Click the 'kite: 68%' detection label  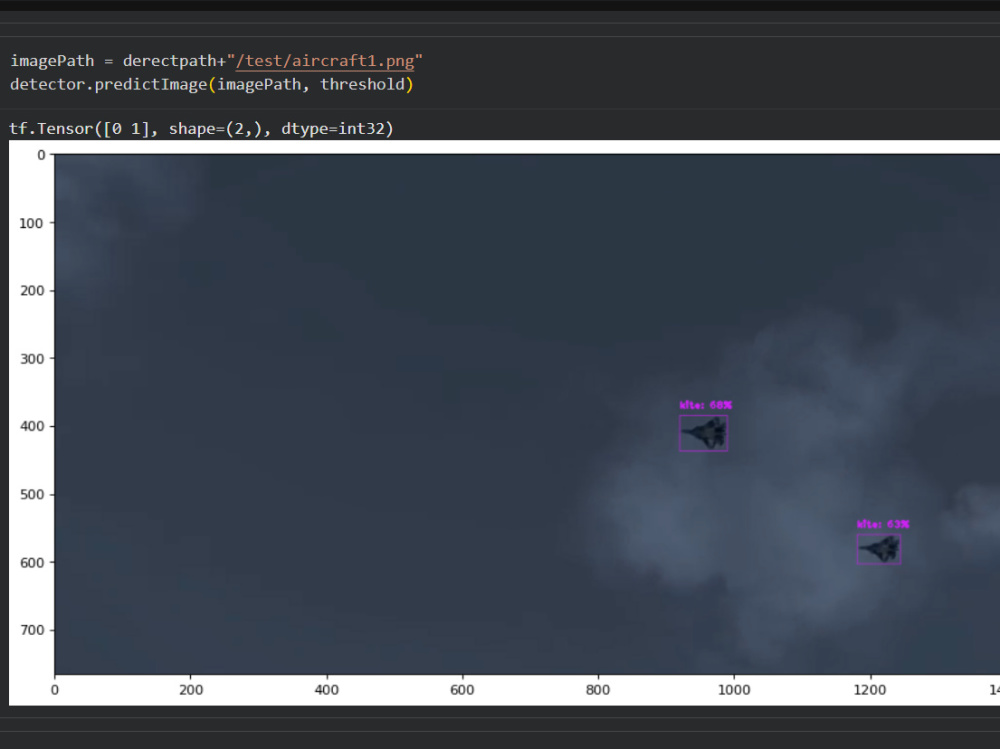coord(705,405)
